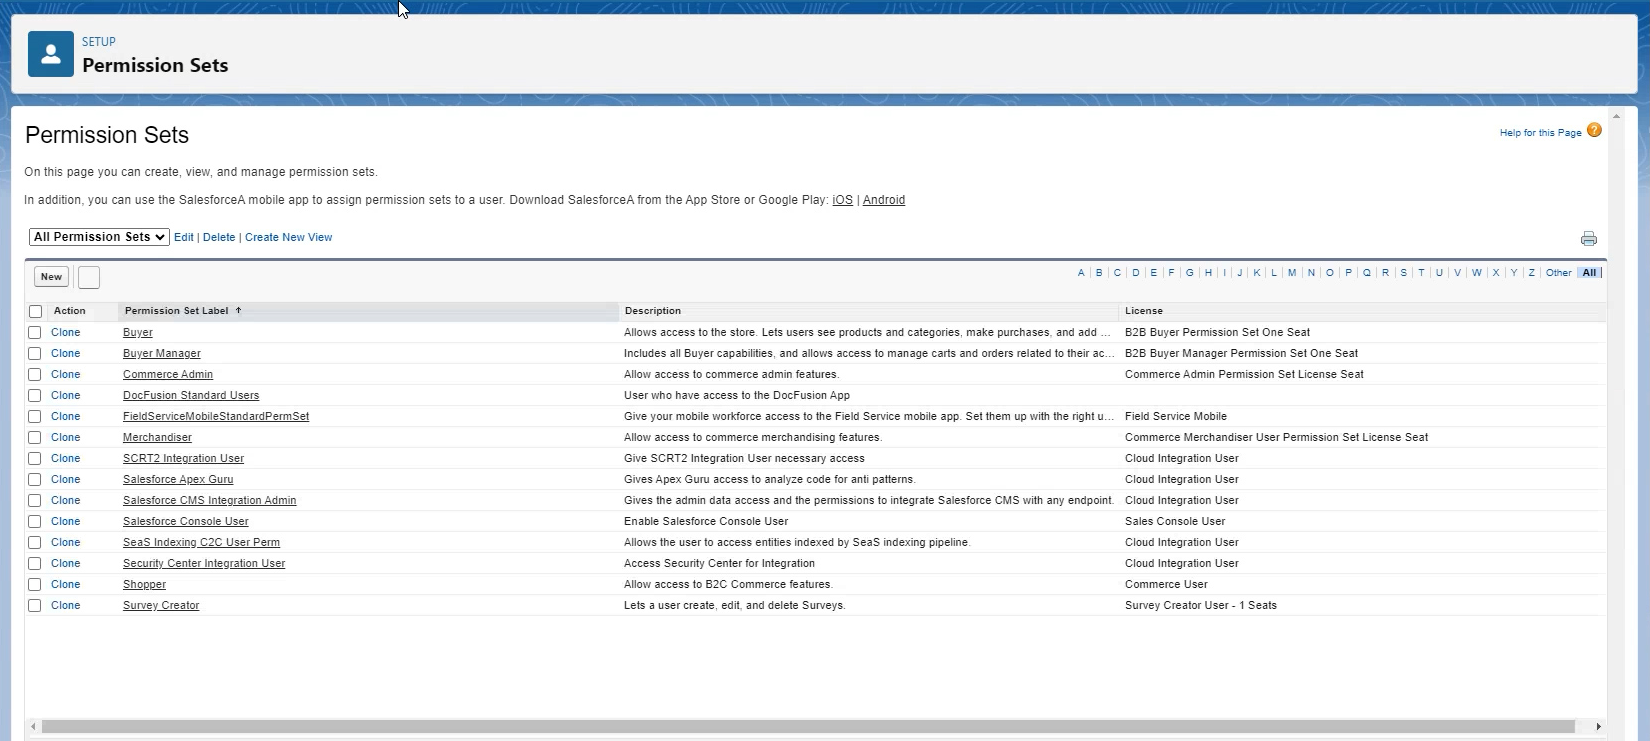The width and height of the screenshot is (1650, 741).
Task: Sort by License column header
Action: tap(1143, 311)
